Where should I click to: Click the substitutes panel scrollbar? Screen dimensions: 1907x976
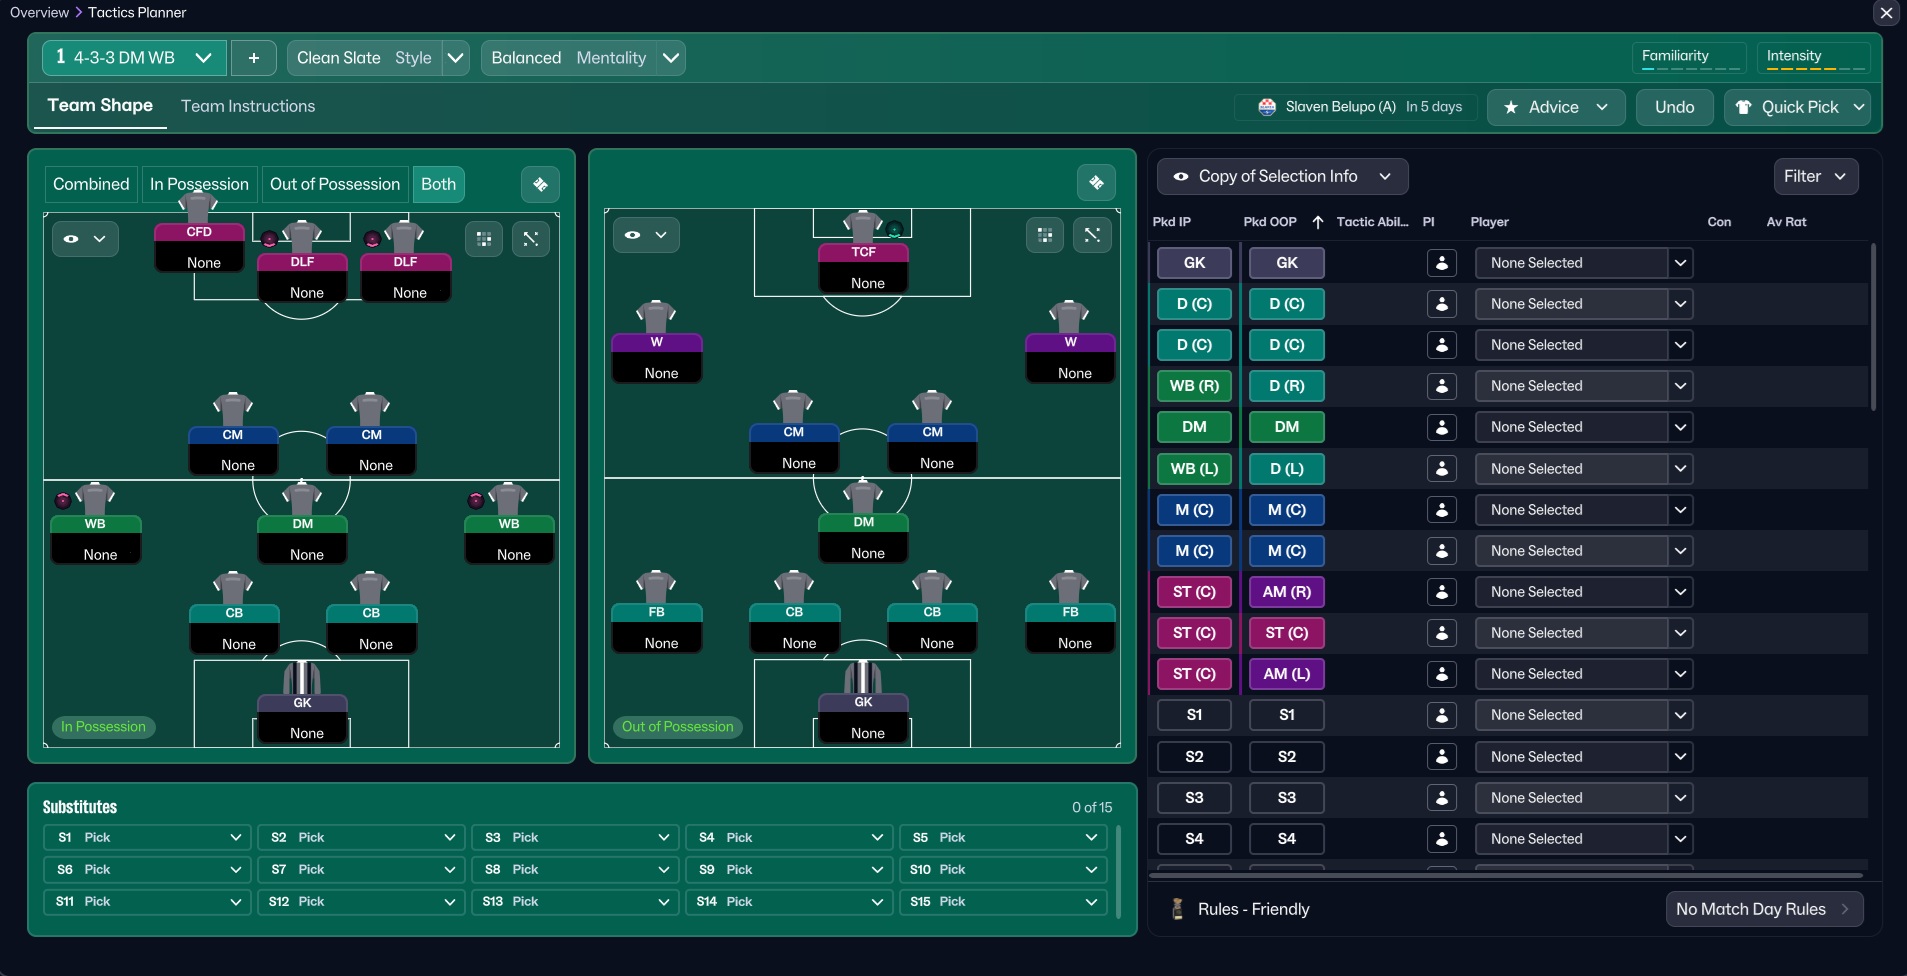(x=1118, y=872)
